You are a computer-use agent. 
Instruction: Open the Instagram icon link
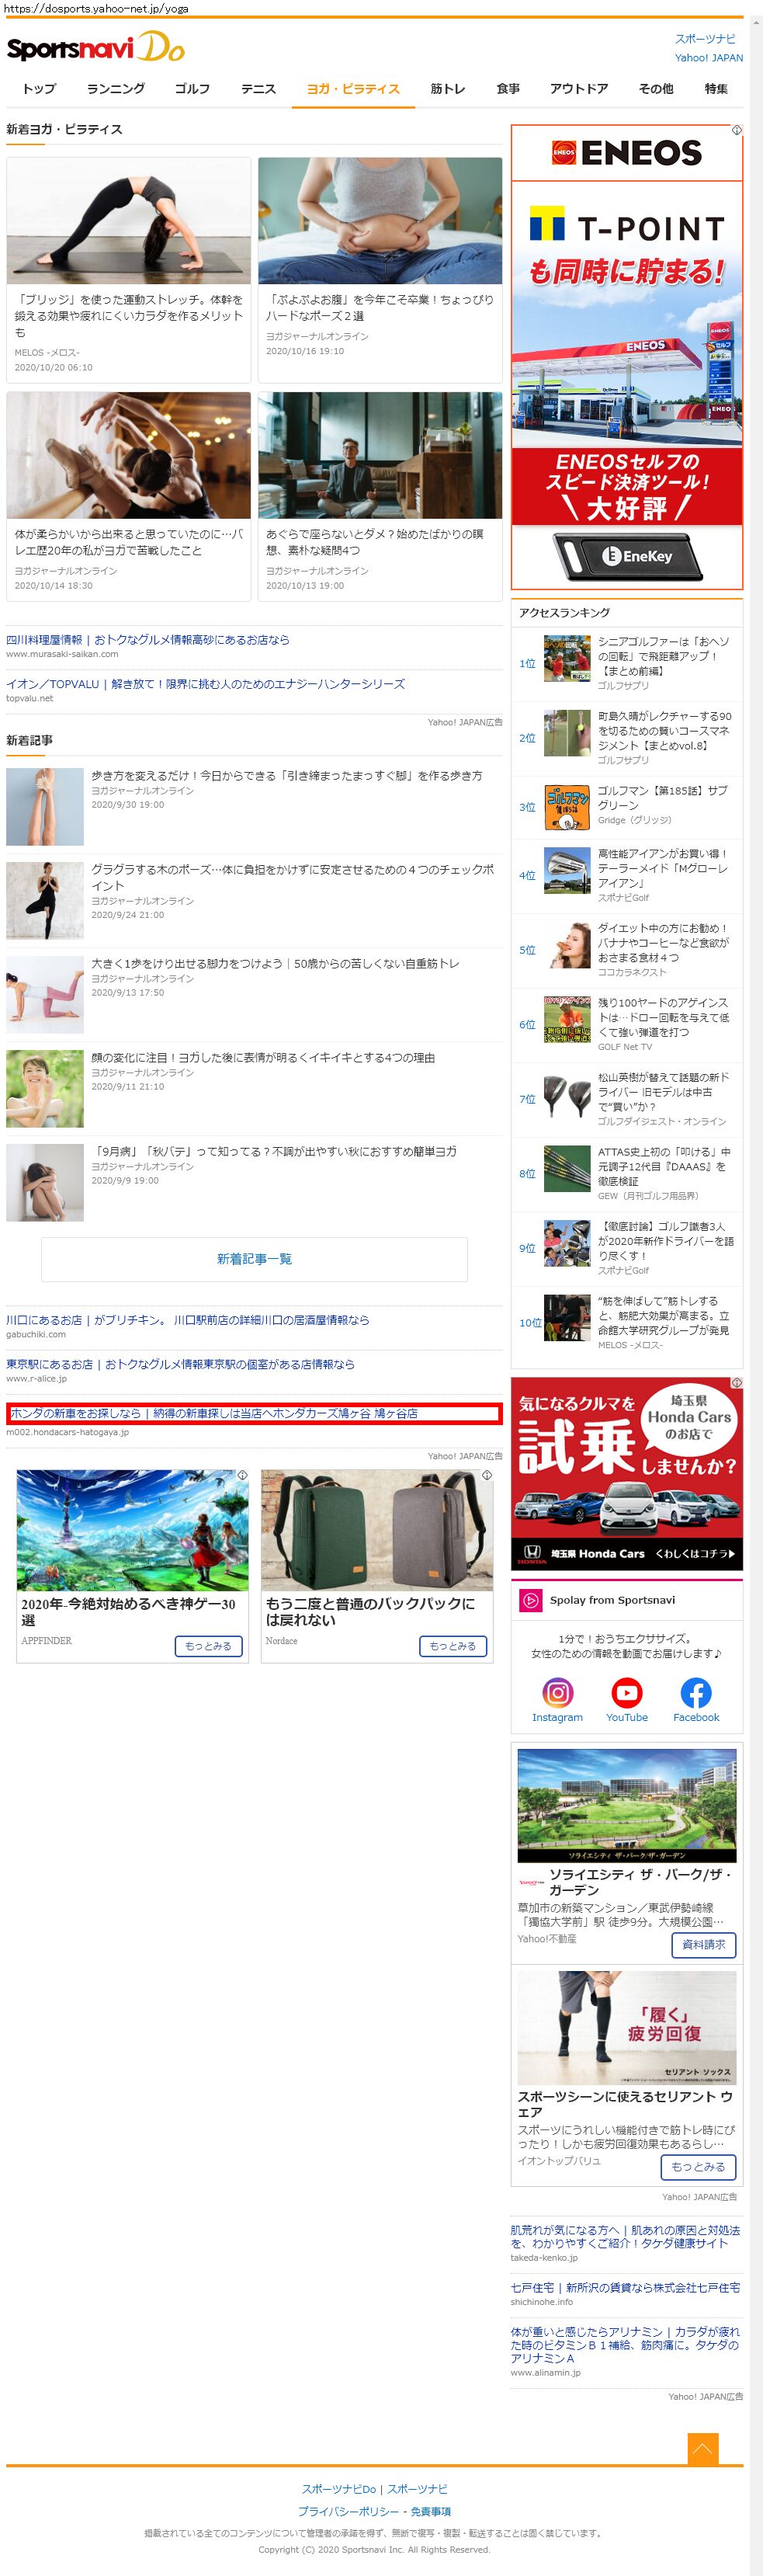pyautogui.click(x=557, y=1692)
